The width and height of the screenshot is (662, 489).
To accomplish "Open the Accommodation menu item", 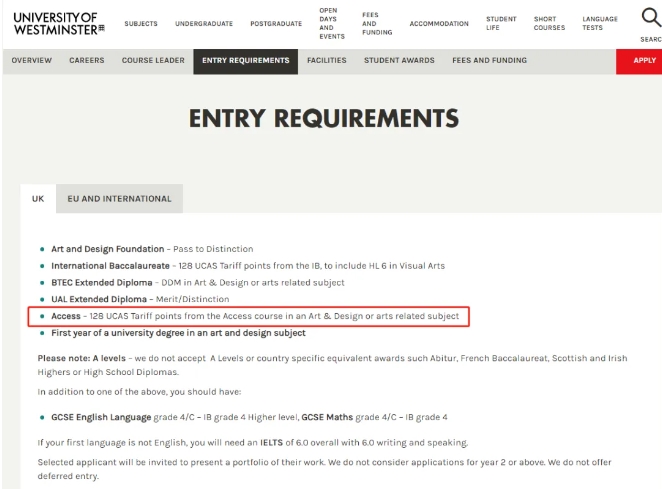I will [x=438, y=23].
